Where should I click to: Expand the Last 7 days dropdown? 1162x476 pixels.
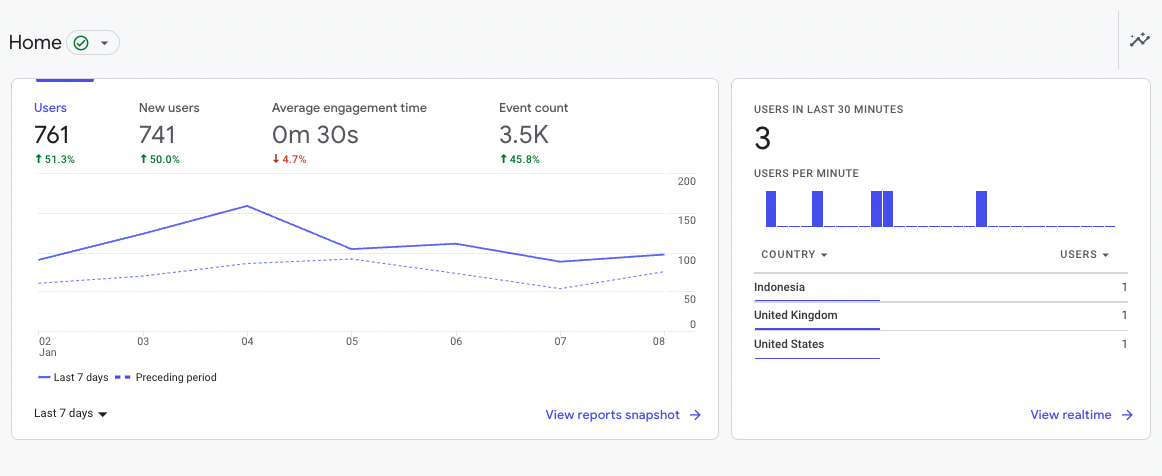(71, 413)
